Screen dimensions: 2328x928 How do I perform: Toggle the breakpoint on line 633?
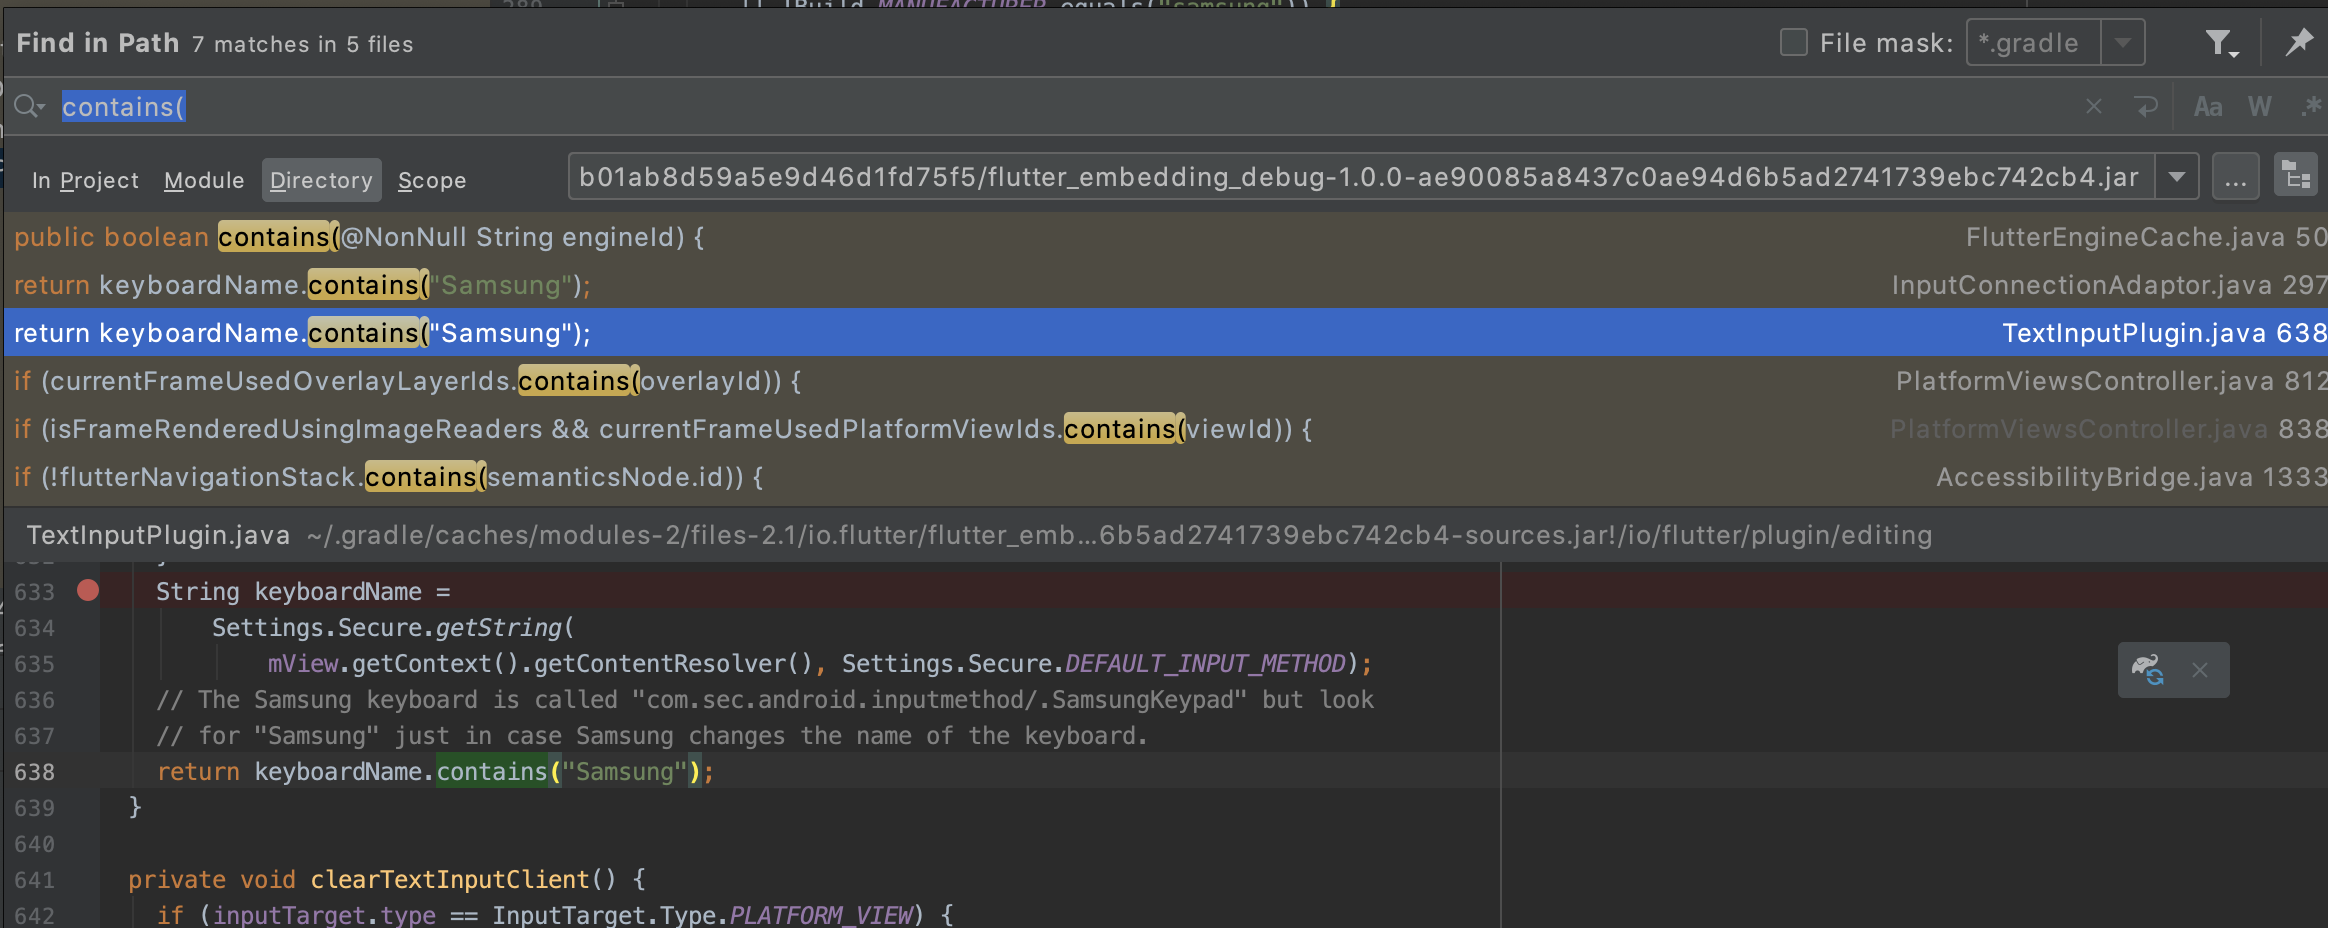pyautogui.click(x=88, y=591)
